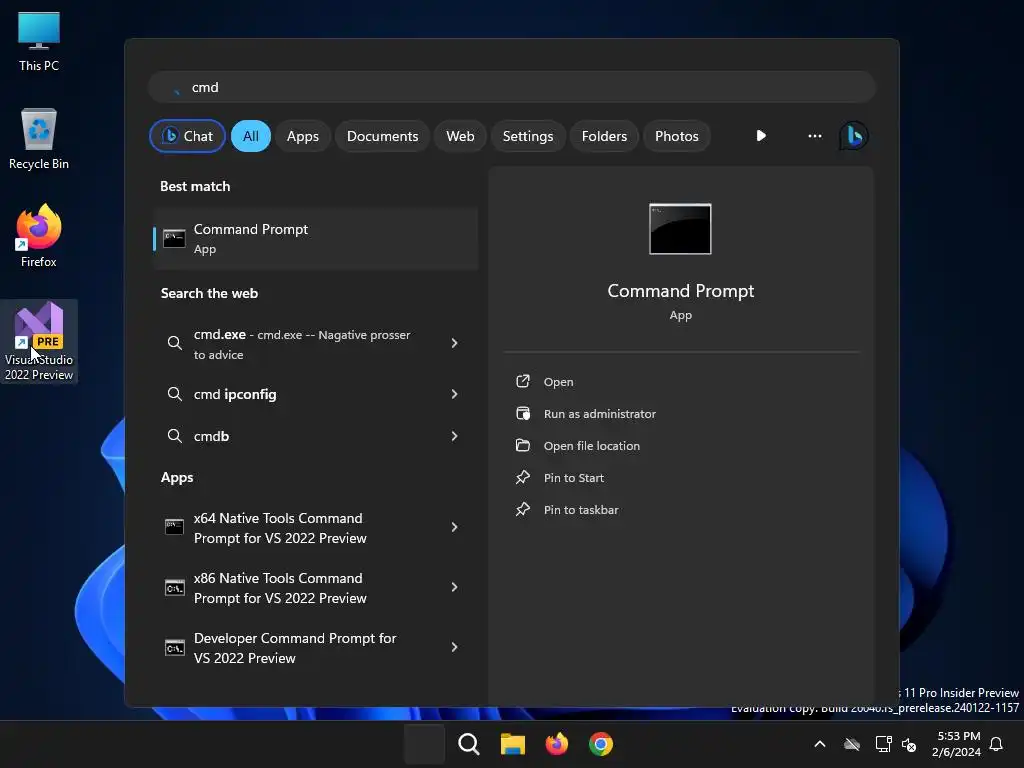Click the folder icon for Open file location
The image size is (1024, 768).
click(522, 445)
